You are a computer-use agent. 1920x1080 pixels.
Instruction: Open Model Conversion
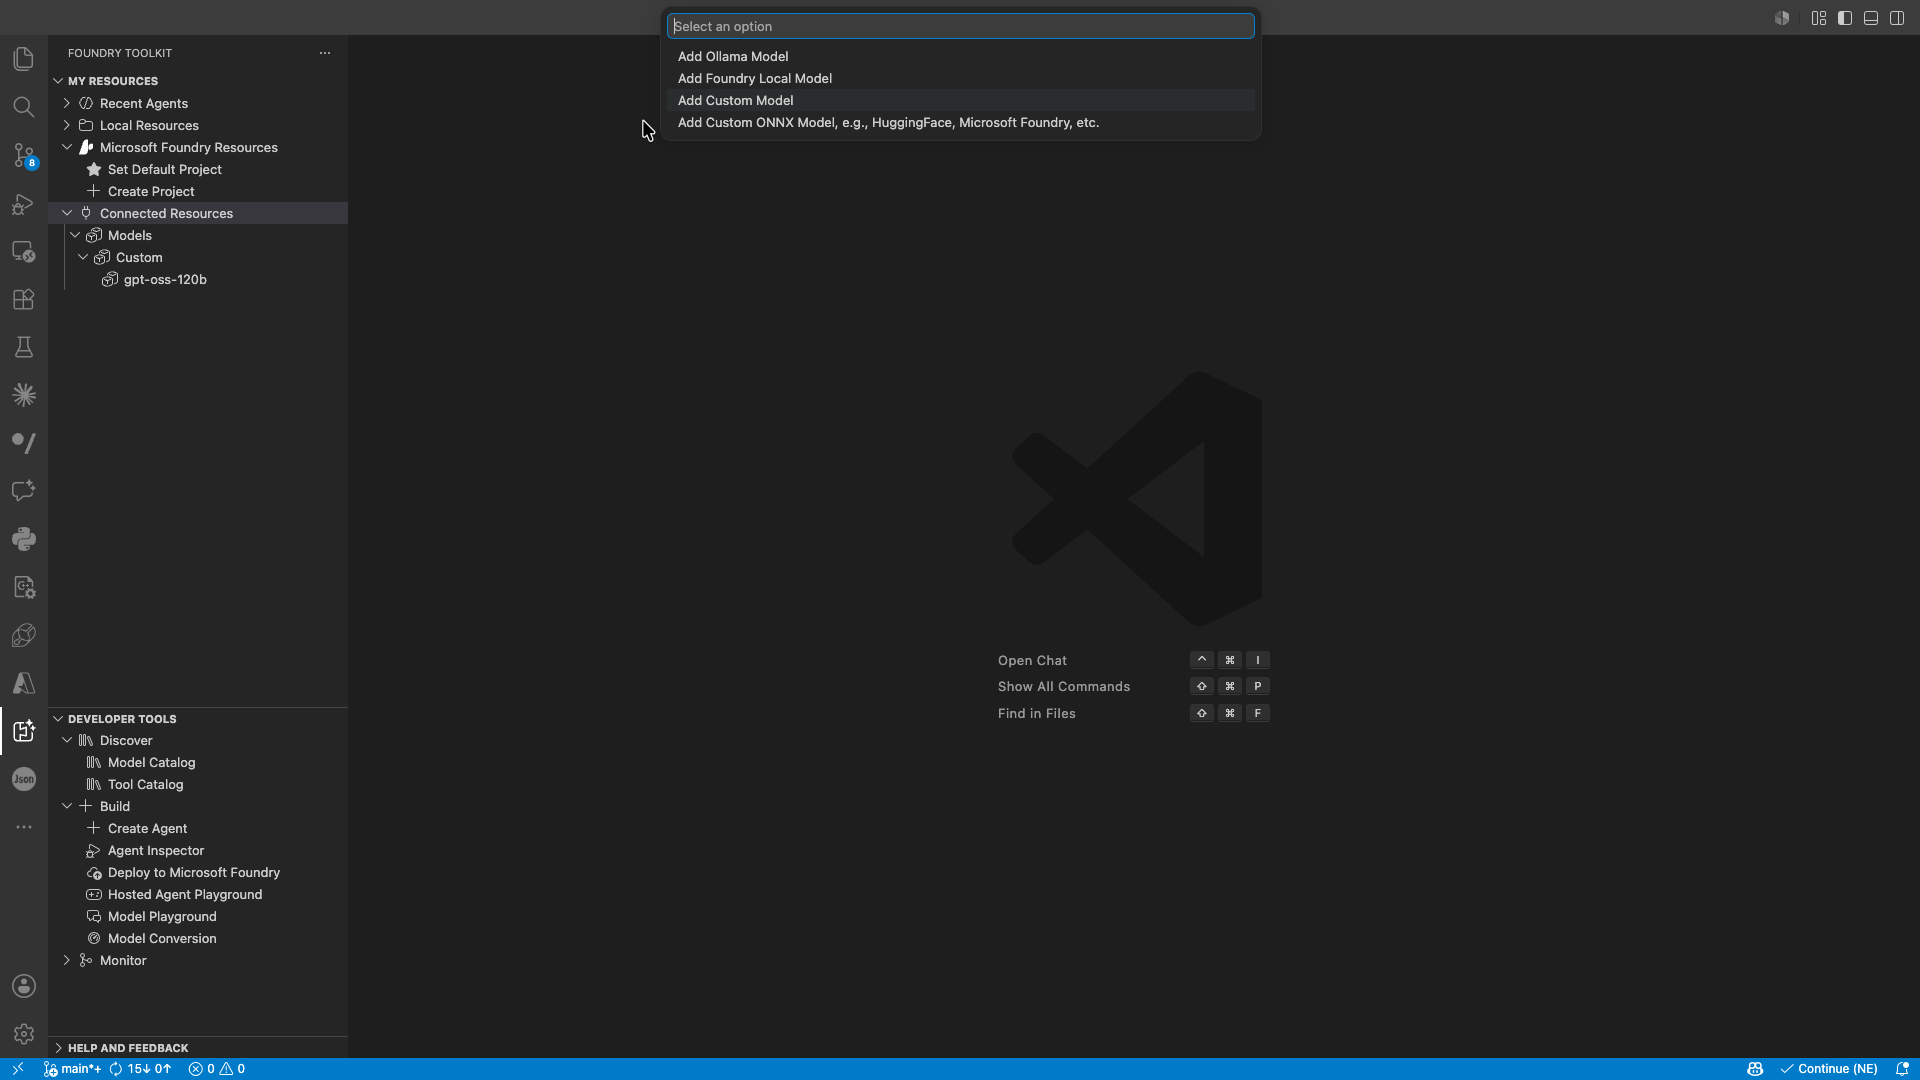pos(162,938)
